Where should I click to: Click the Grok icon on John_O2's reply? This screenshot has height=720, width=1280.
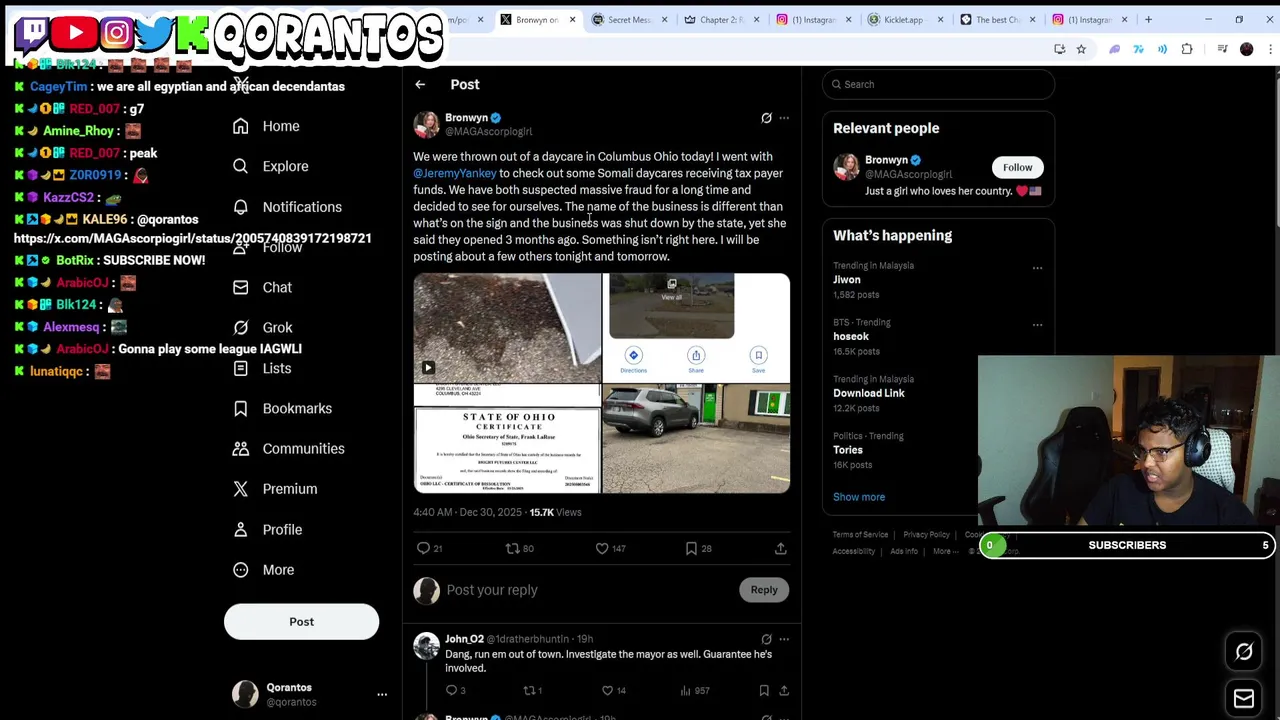pyautogui.click(x=766, y=639)
